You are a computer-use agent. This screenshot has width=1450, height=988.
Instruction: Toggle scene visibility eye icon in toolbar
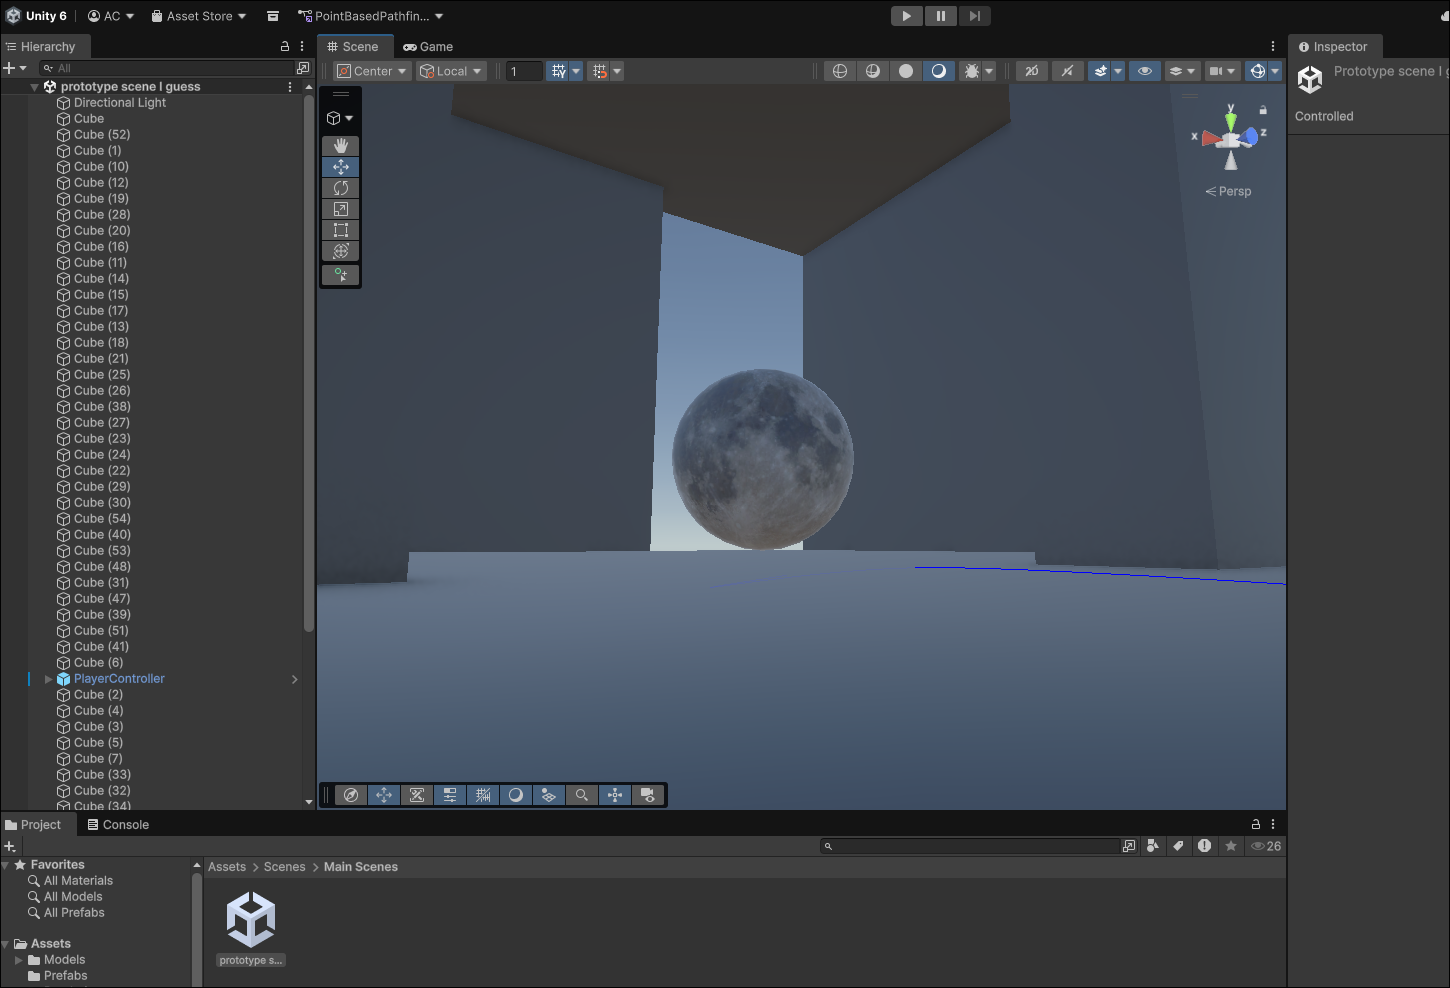click(x=1145, y=71)
